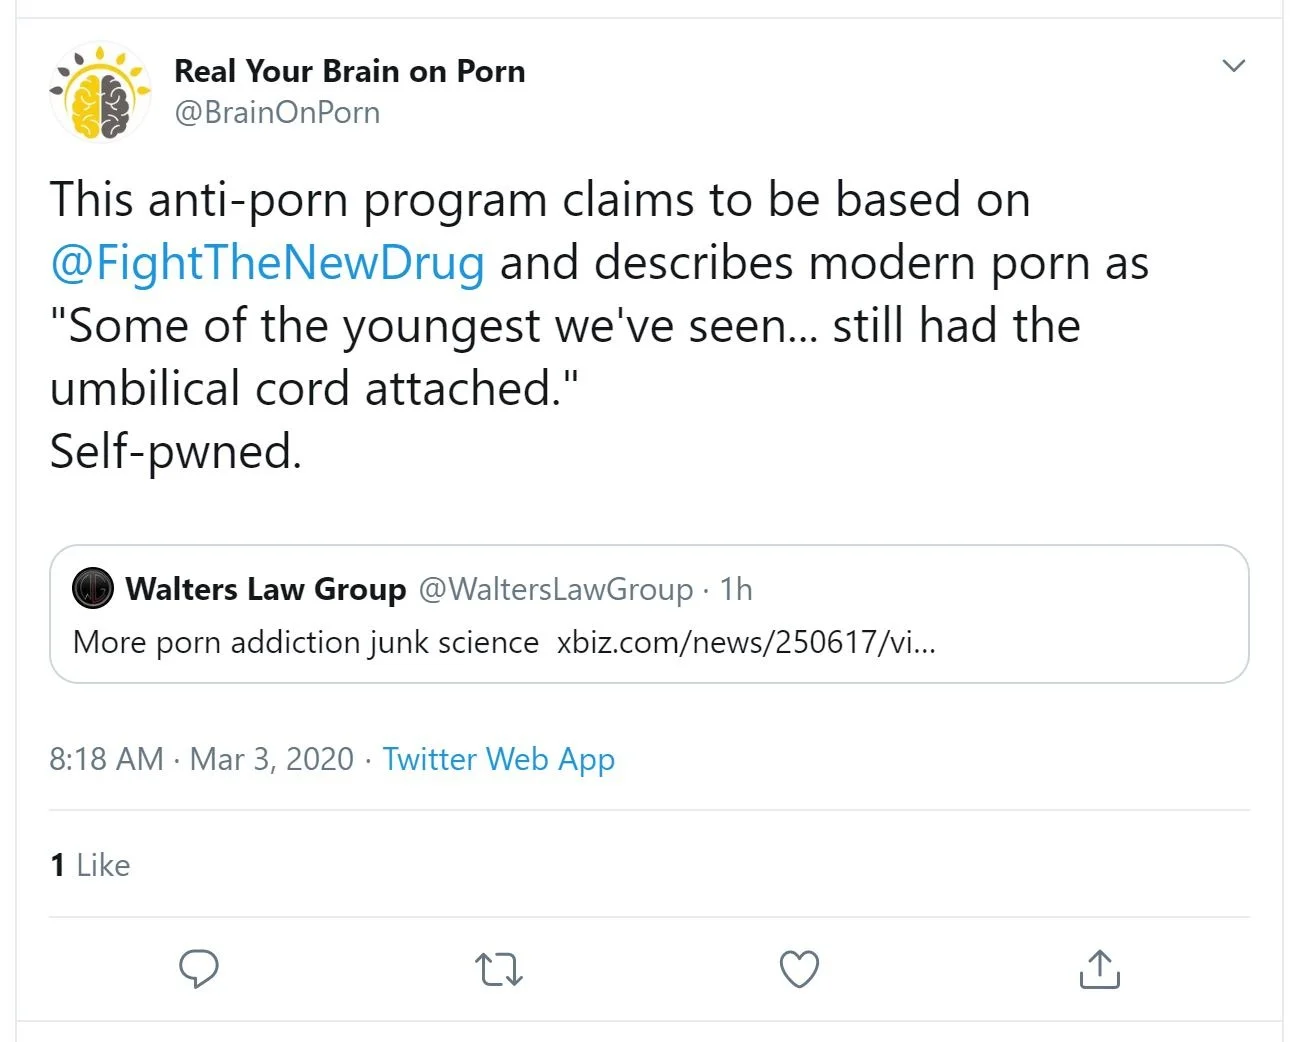This screenshot has height=1042, width=1292.
Task: Click the Walters Law Group display name
Action: click(266, 589)
